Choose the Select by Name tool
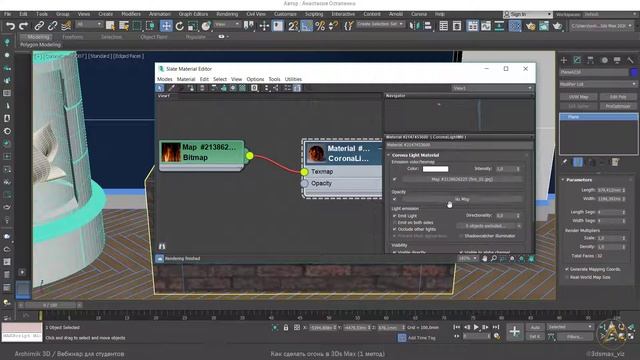The height and width of the screenshot is (360, 640). (124, 26)
